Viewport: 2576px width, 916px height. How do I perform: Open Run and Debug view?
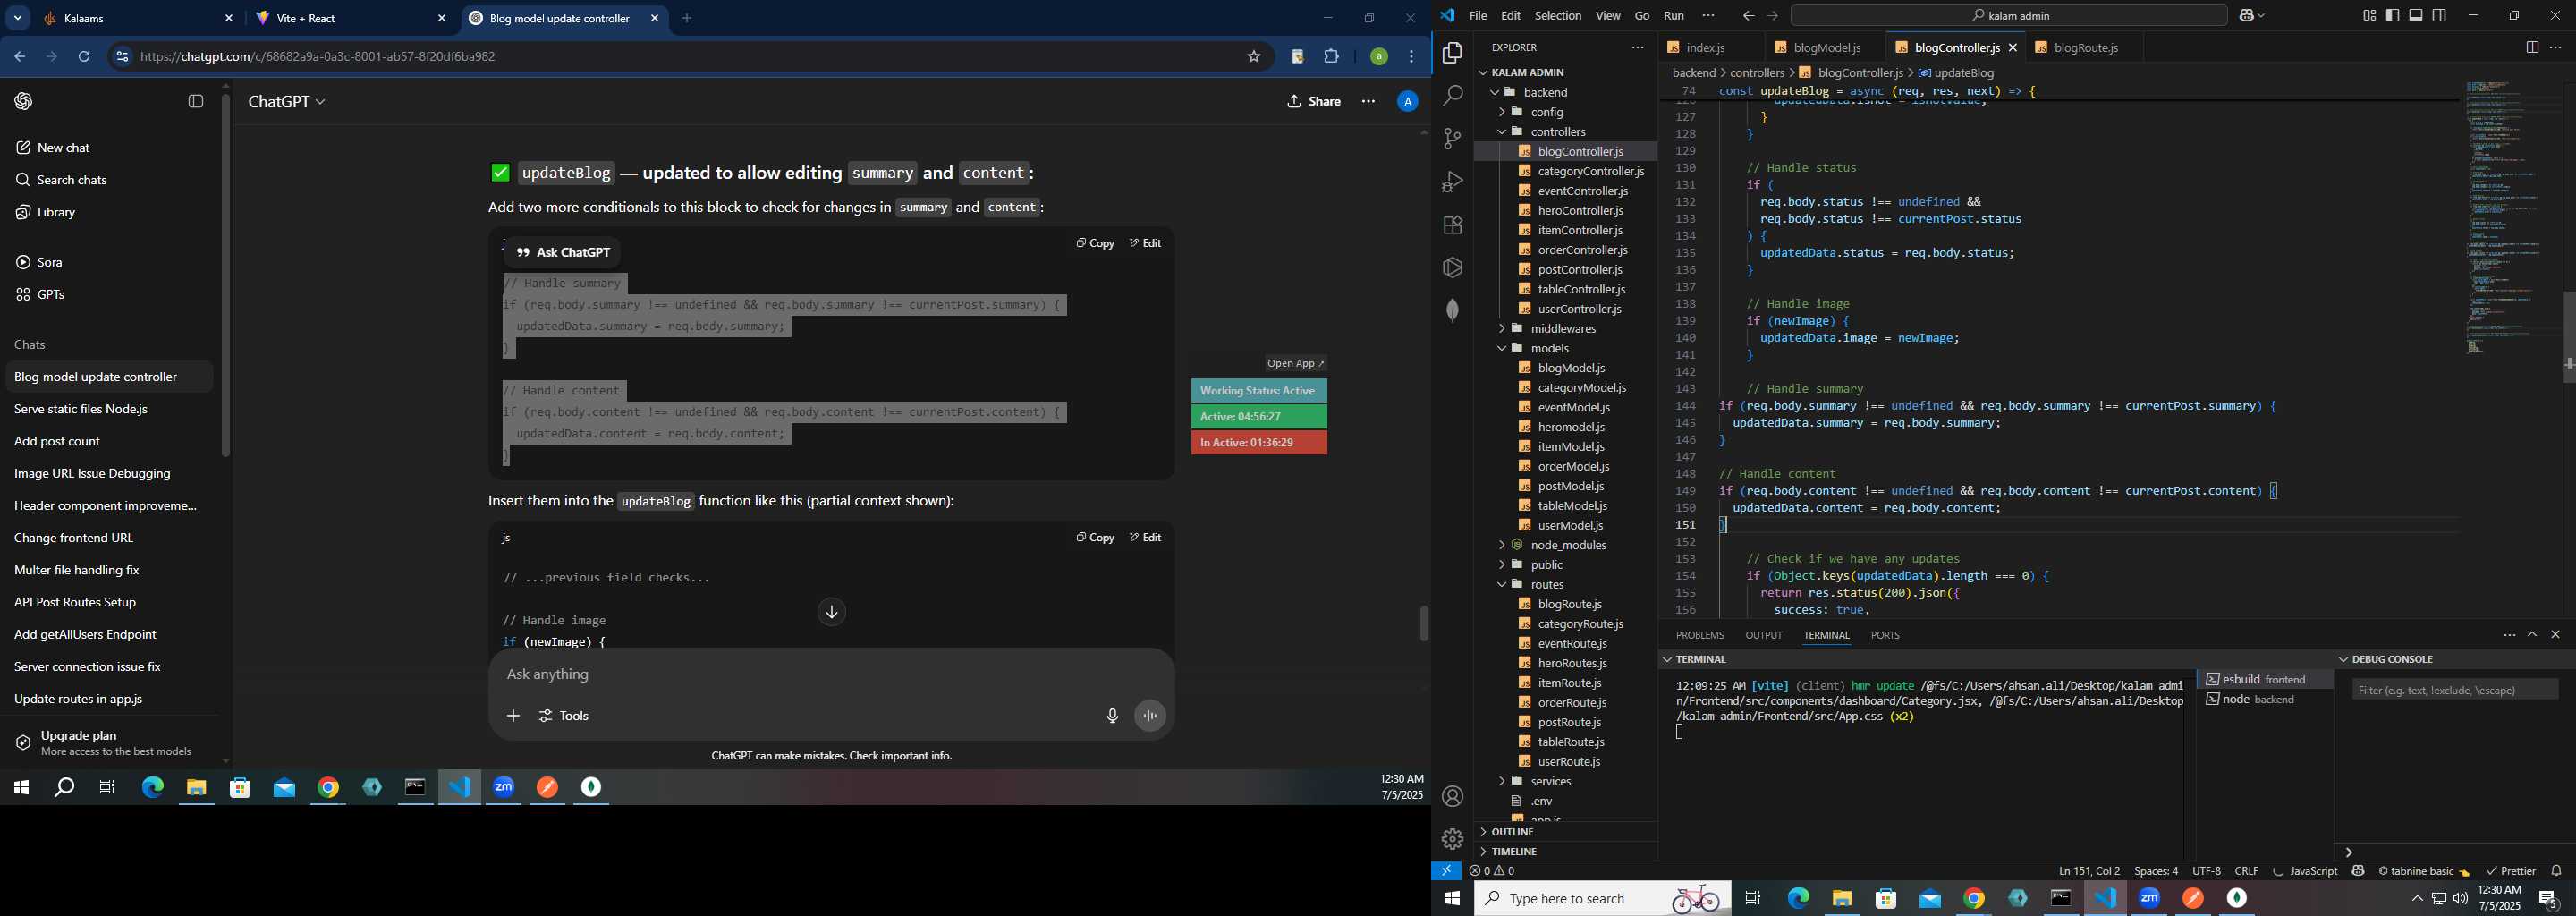click(x=1452, y=182)
